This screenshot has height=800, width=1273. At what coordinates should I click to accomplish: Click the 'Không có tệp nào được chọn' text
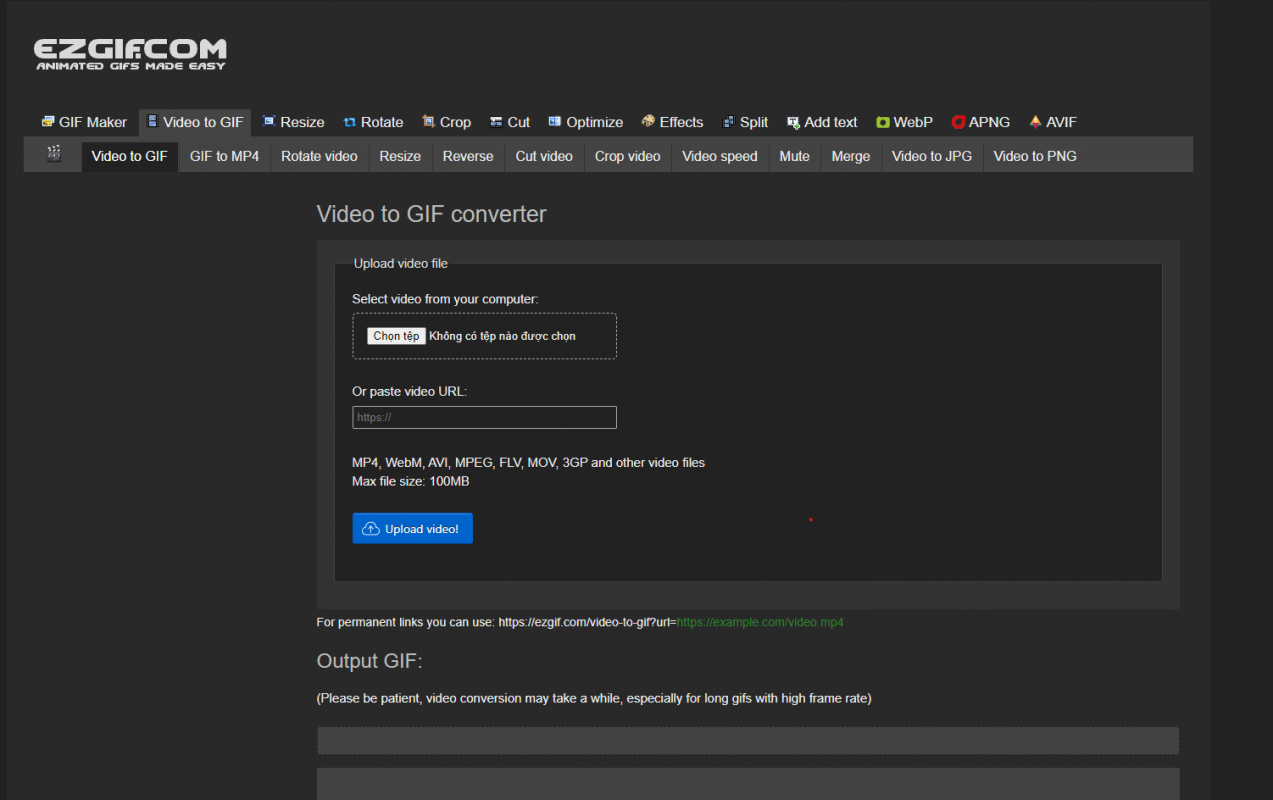502,336
